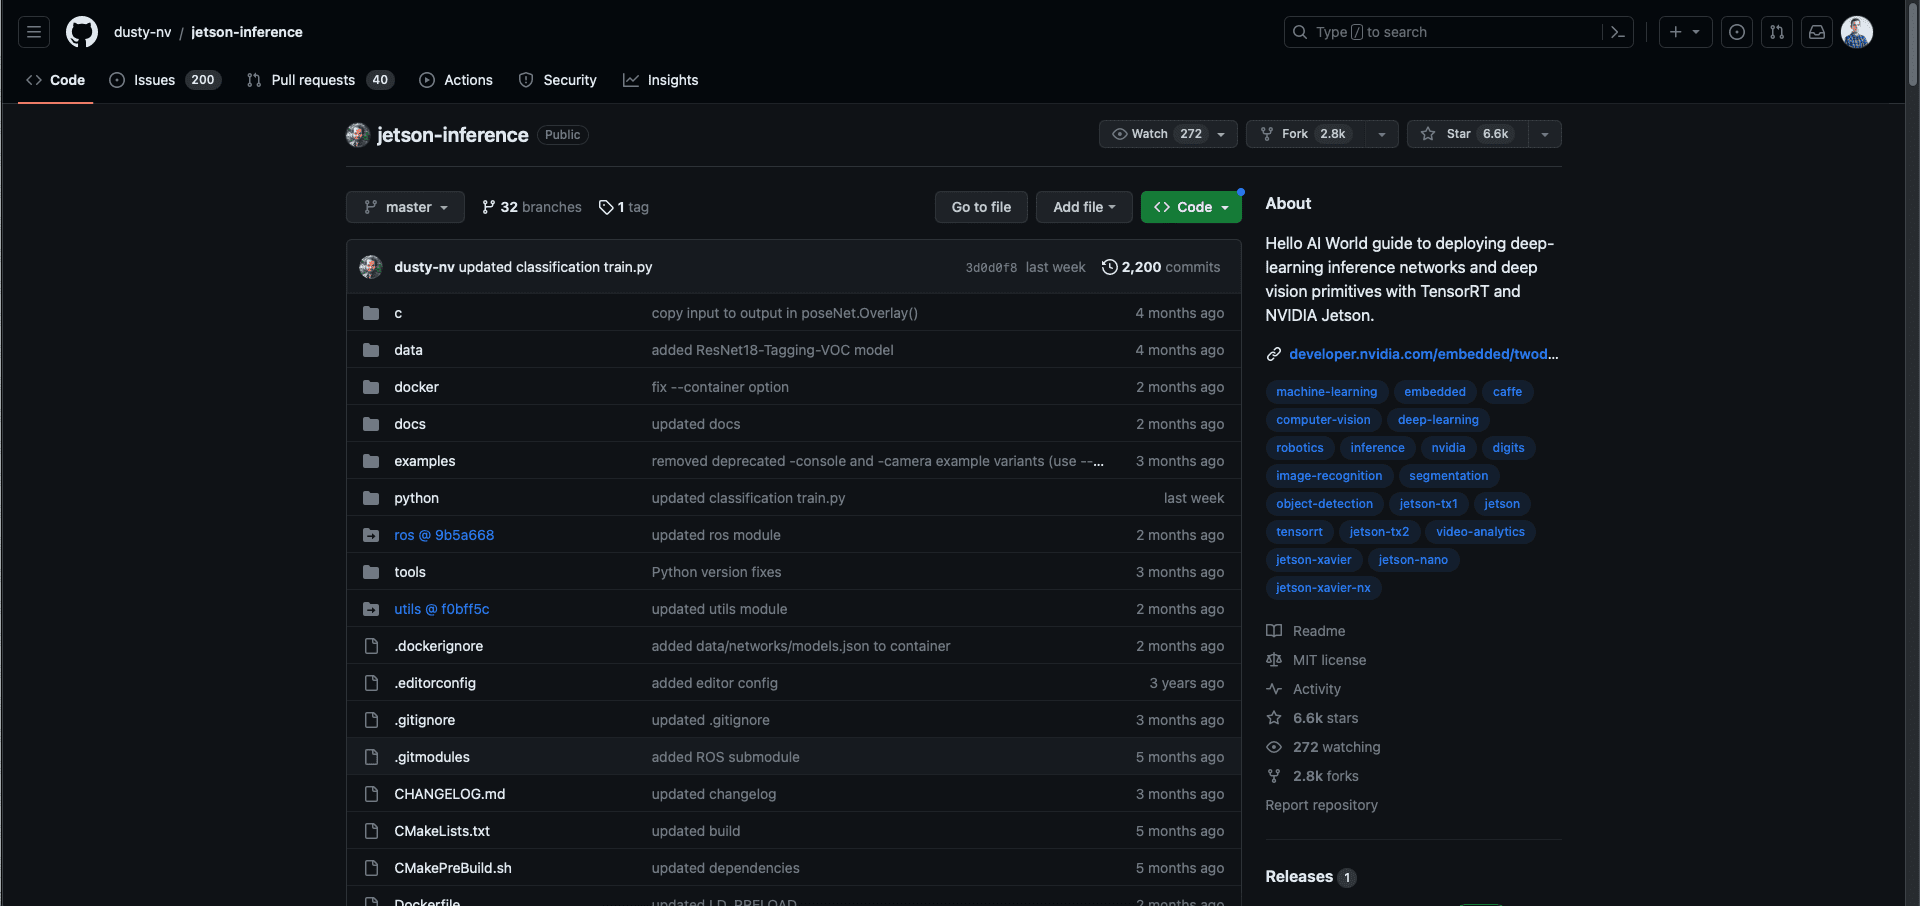Open the repository Activity link
This screenshot has width=1920, height=906.
[x=1304, y=689]
